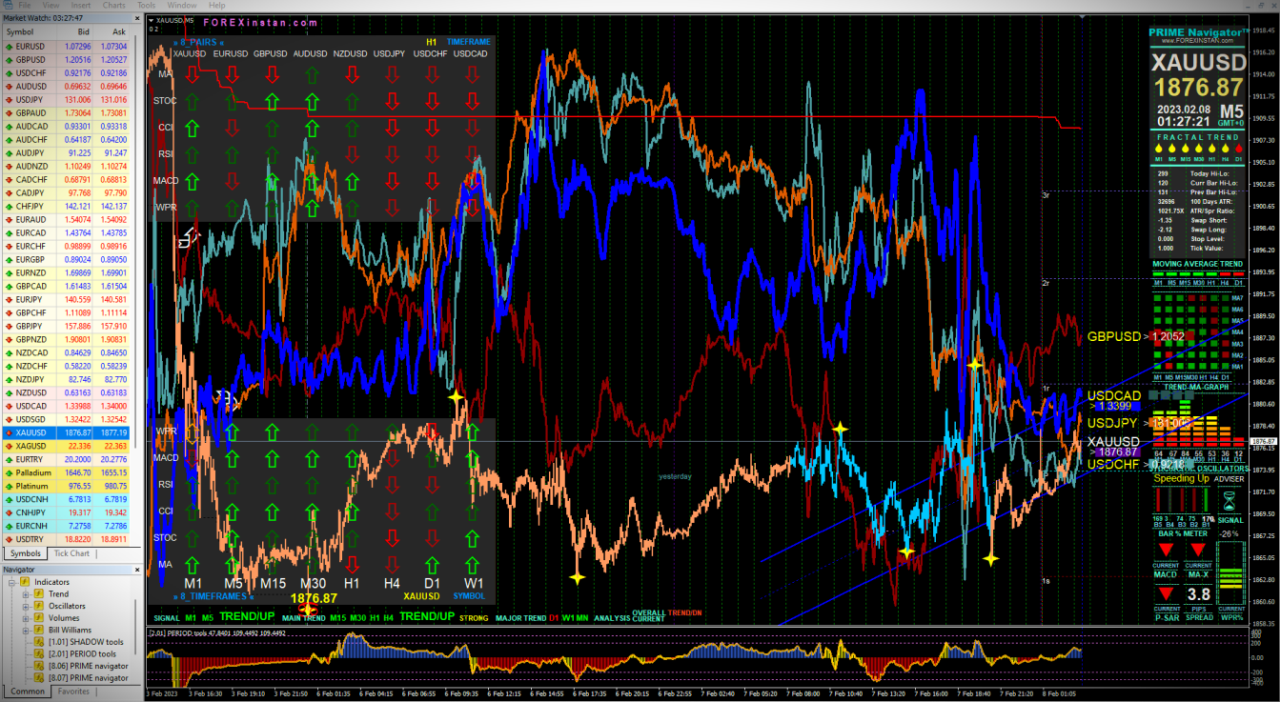Click the FOREXinstan.com link on chart
The width and height of the screenshot is (1280, 702).
pyautogui.click(x=260, y=22)
